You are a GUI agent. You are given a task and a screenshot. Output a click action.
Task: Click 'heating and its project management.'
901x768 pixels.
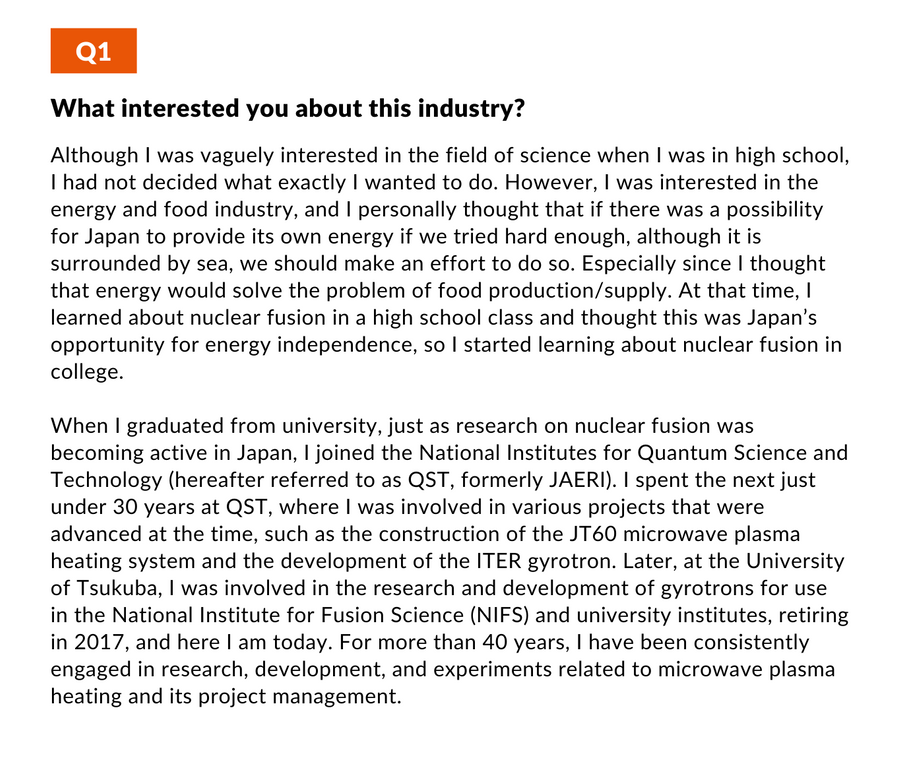pos(226,696)
